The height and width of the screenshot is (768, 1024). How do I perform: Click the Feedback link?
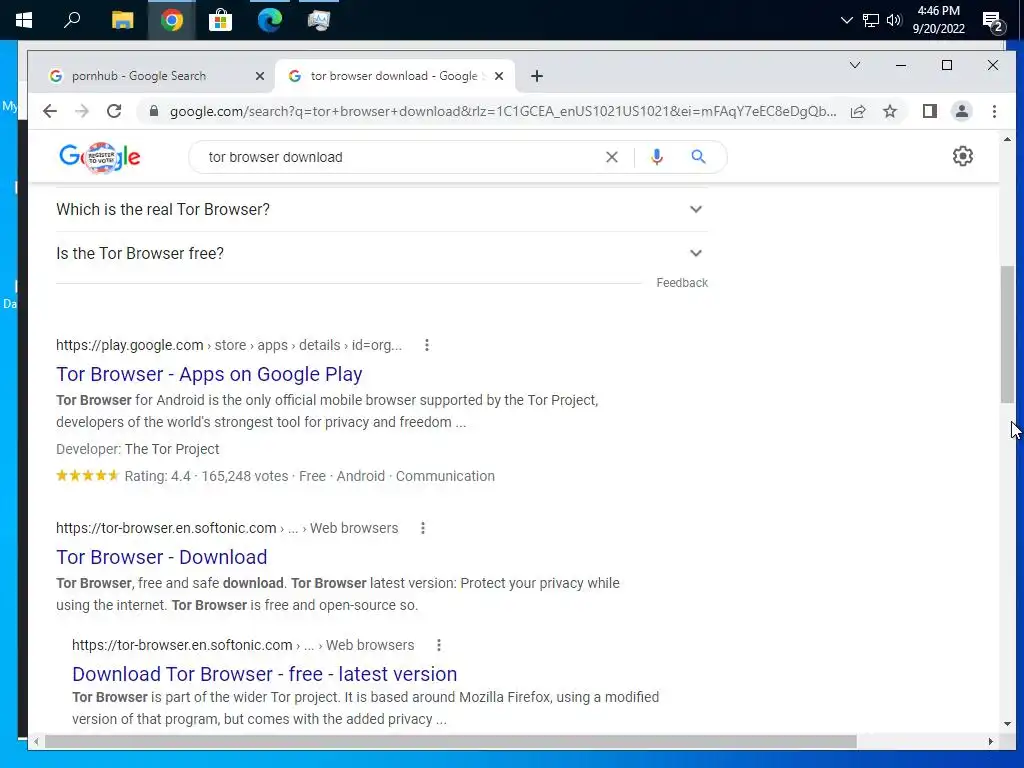[682, 283]
